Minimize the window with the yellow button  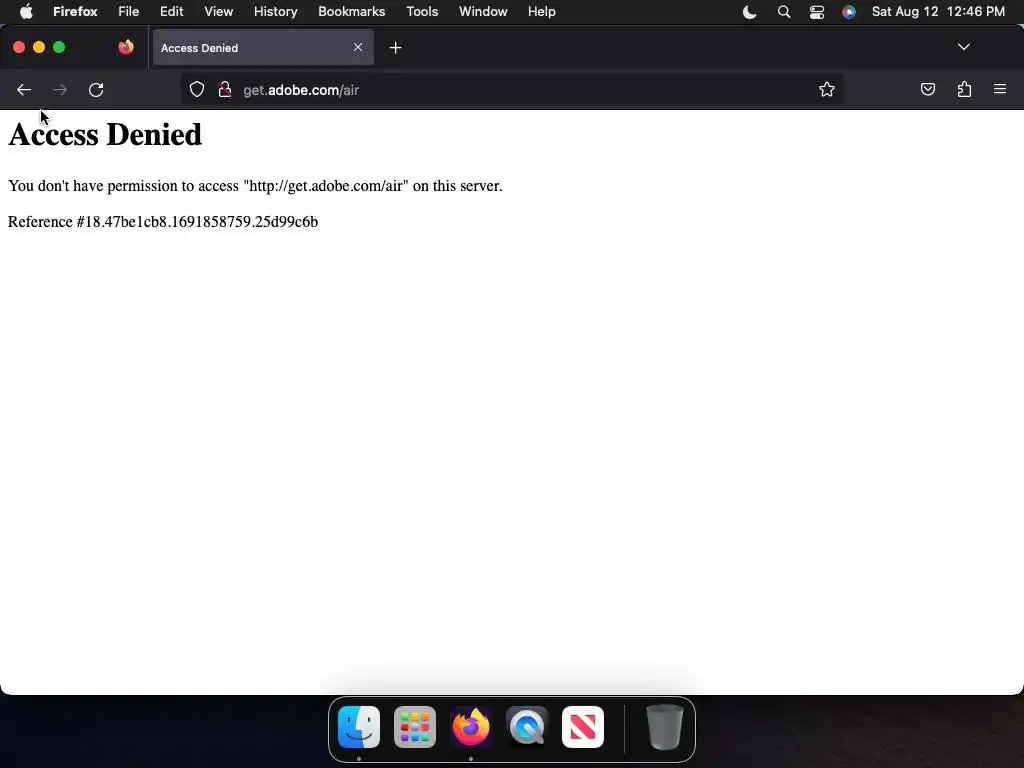39,47
